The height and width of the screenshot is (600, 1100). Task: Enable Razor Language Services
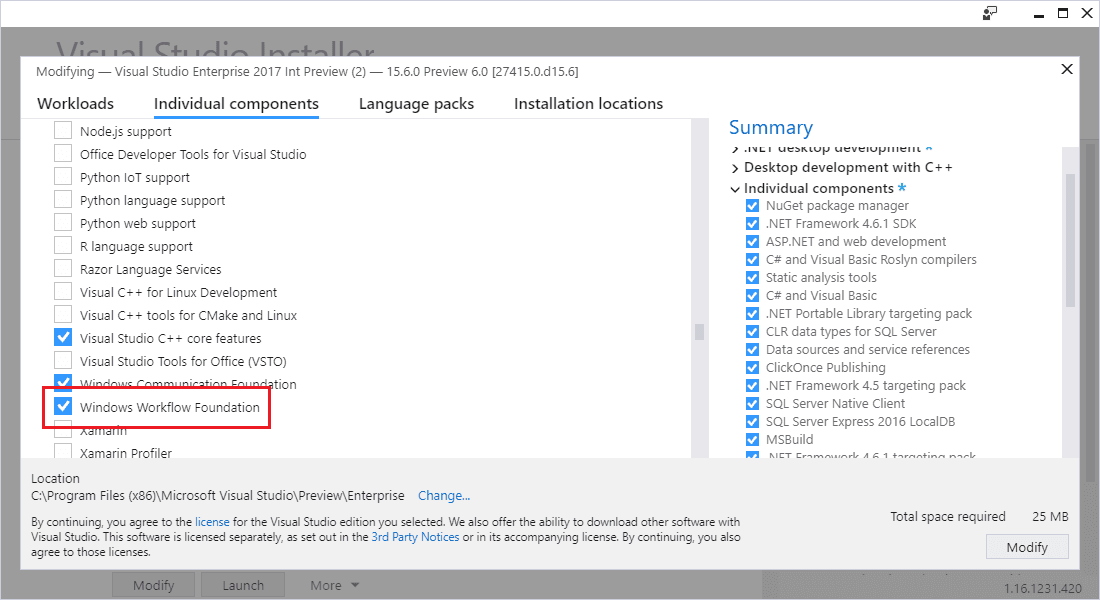[63, 269]
